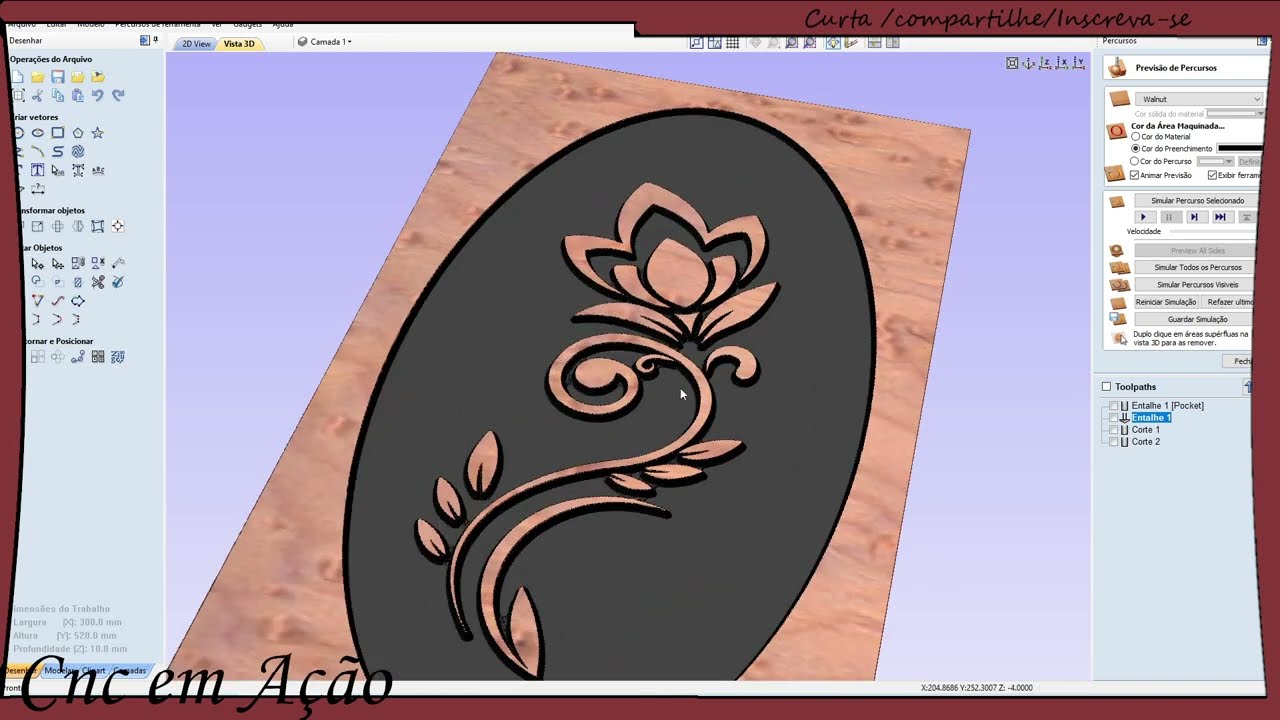The width and height of the screenshot is (1280, 720).
Task: Select the vector texture spiral tool
Action: click(x=78, y=152)
